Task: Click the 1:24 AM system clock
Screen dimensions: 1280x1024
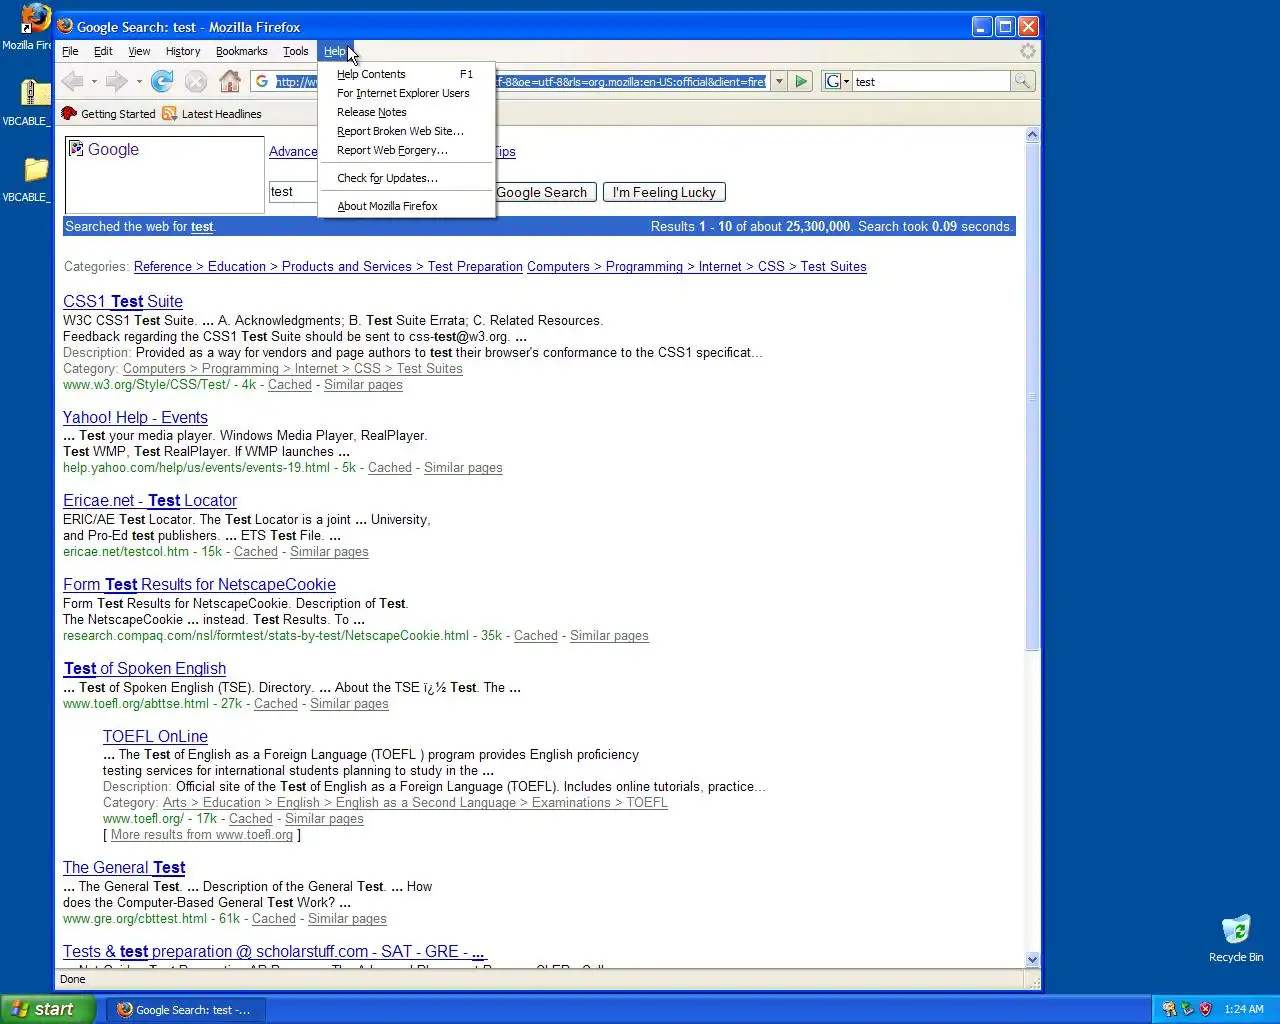Action: [1243, 1009]
